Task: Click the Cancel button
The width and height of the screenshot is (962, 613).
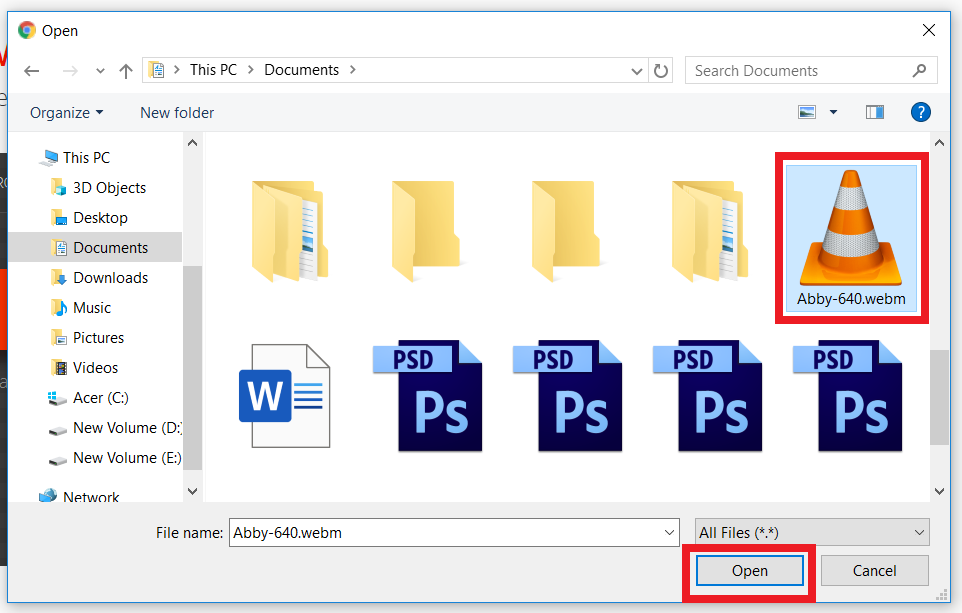Action: [x=874, y=571]
